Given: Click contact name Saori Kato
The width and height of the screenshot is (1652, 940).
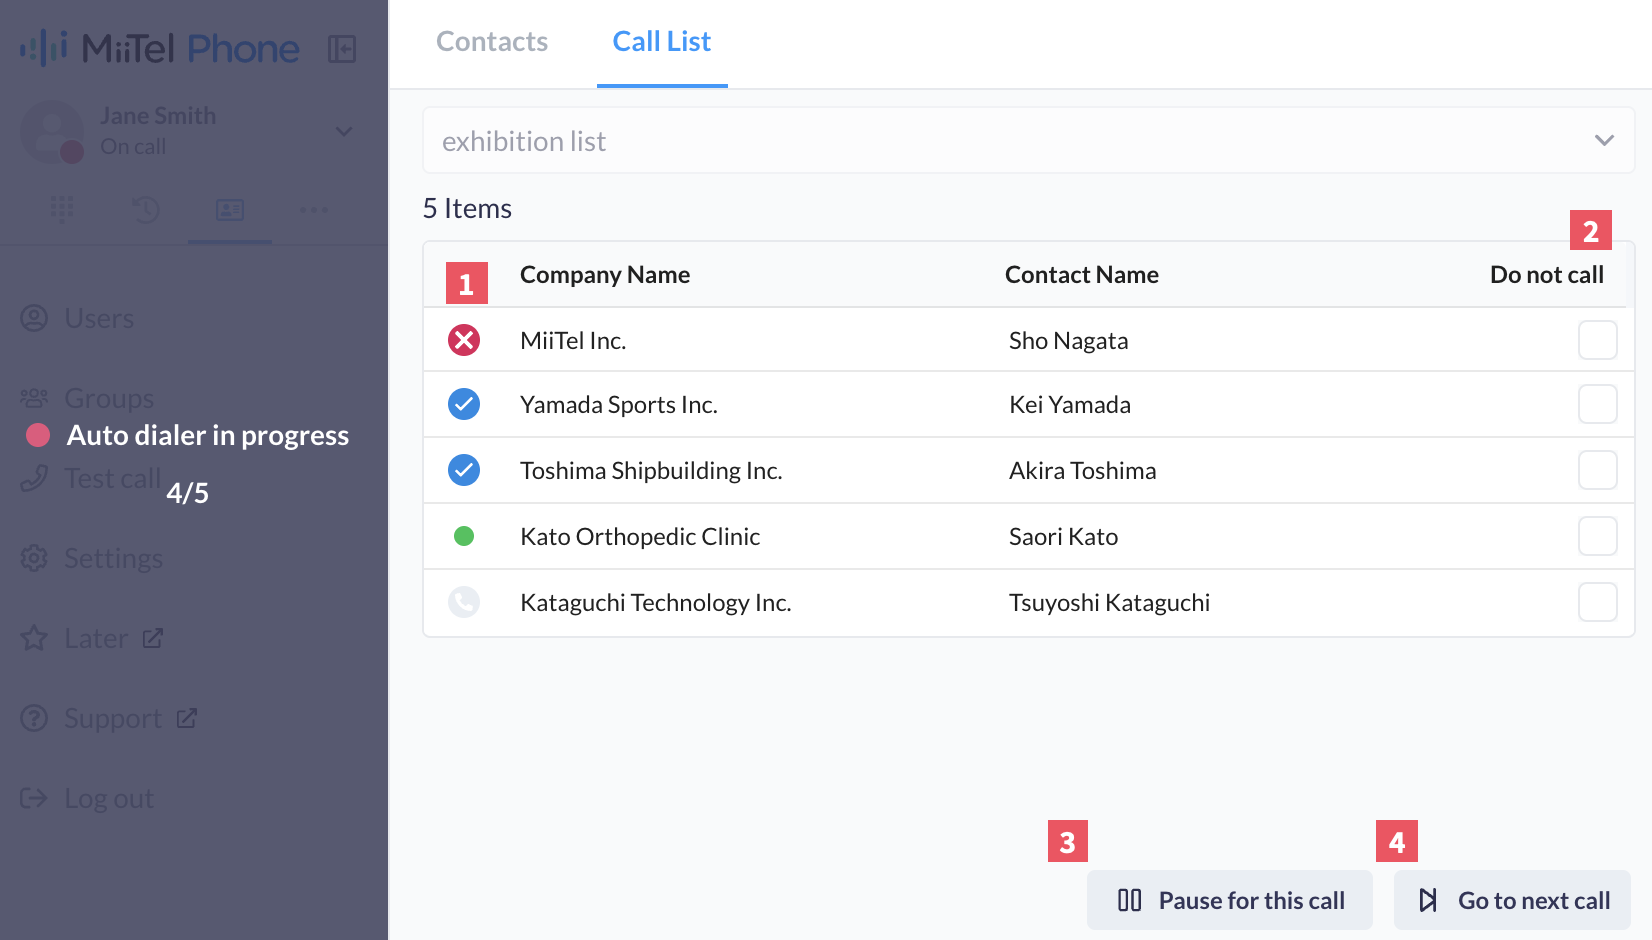Looking at the screenshot, I should pyautogui.click(x=1063, y=537).
